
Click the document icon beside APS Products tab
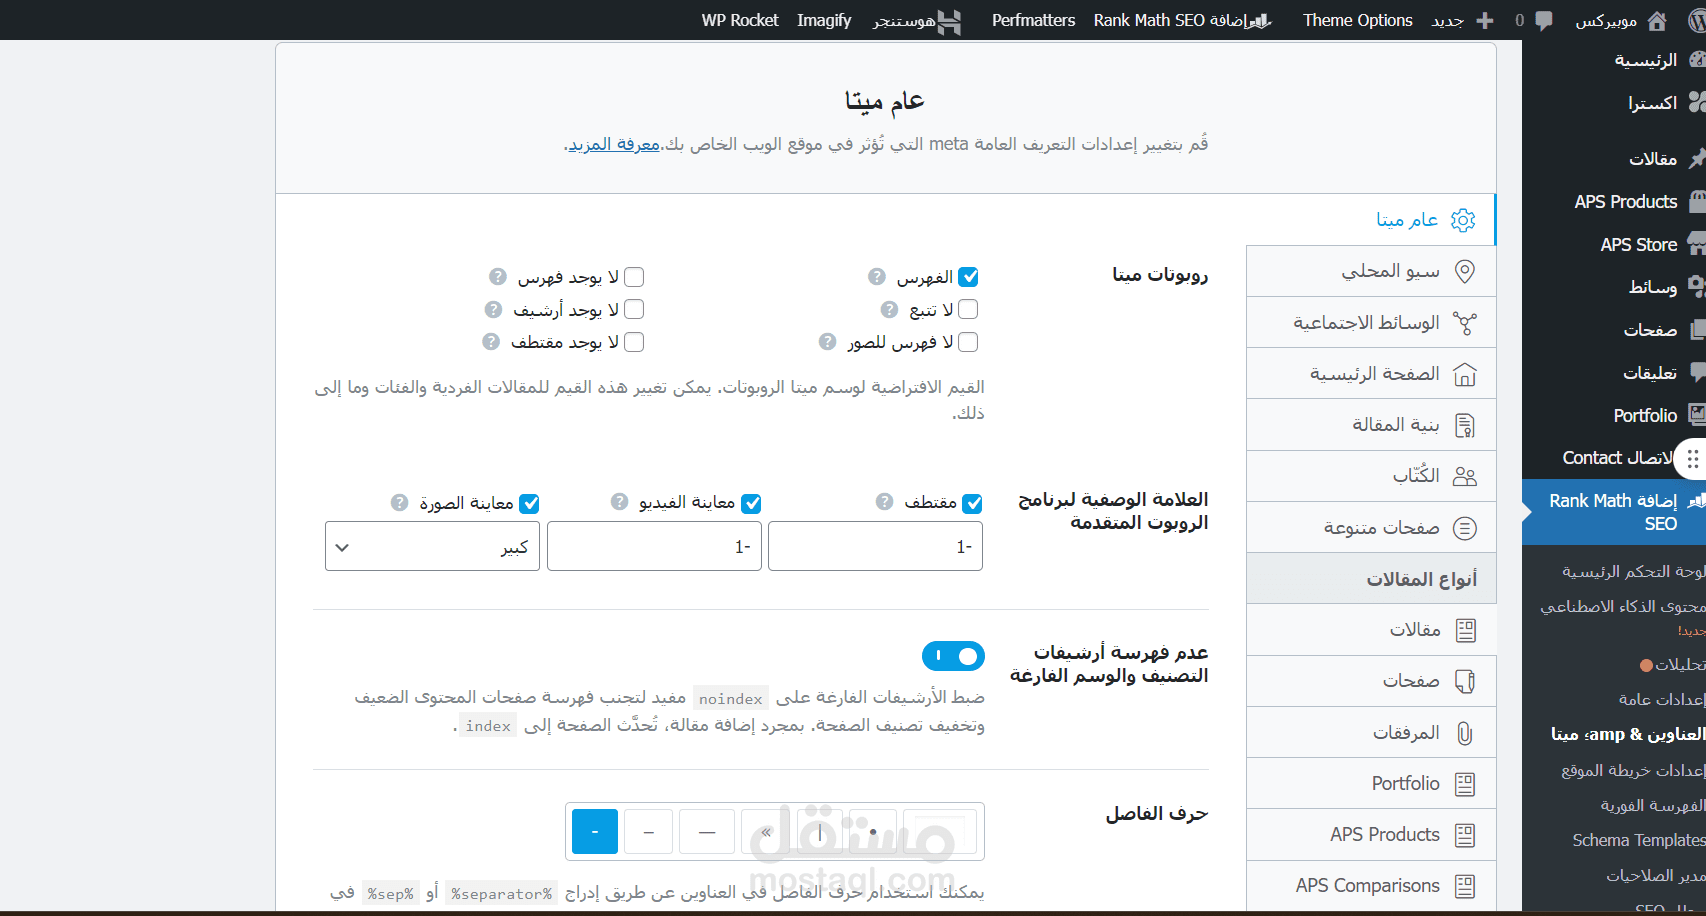1465,835
